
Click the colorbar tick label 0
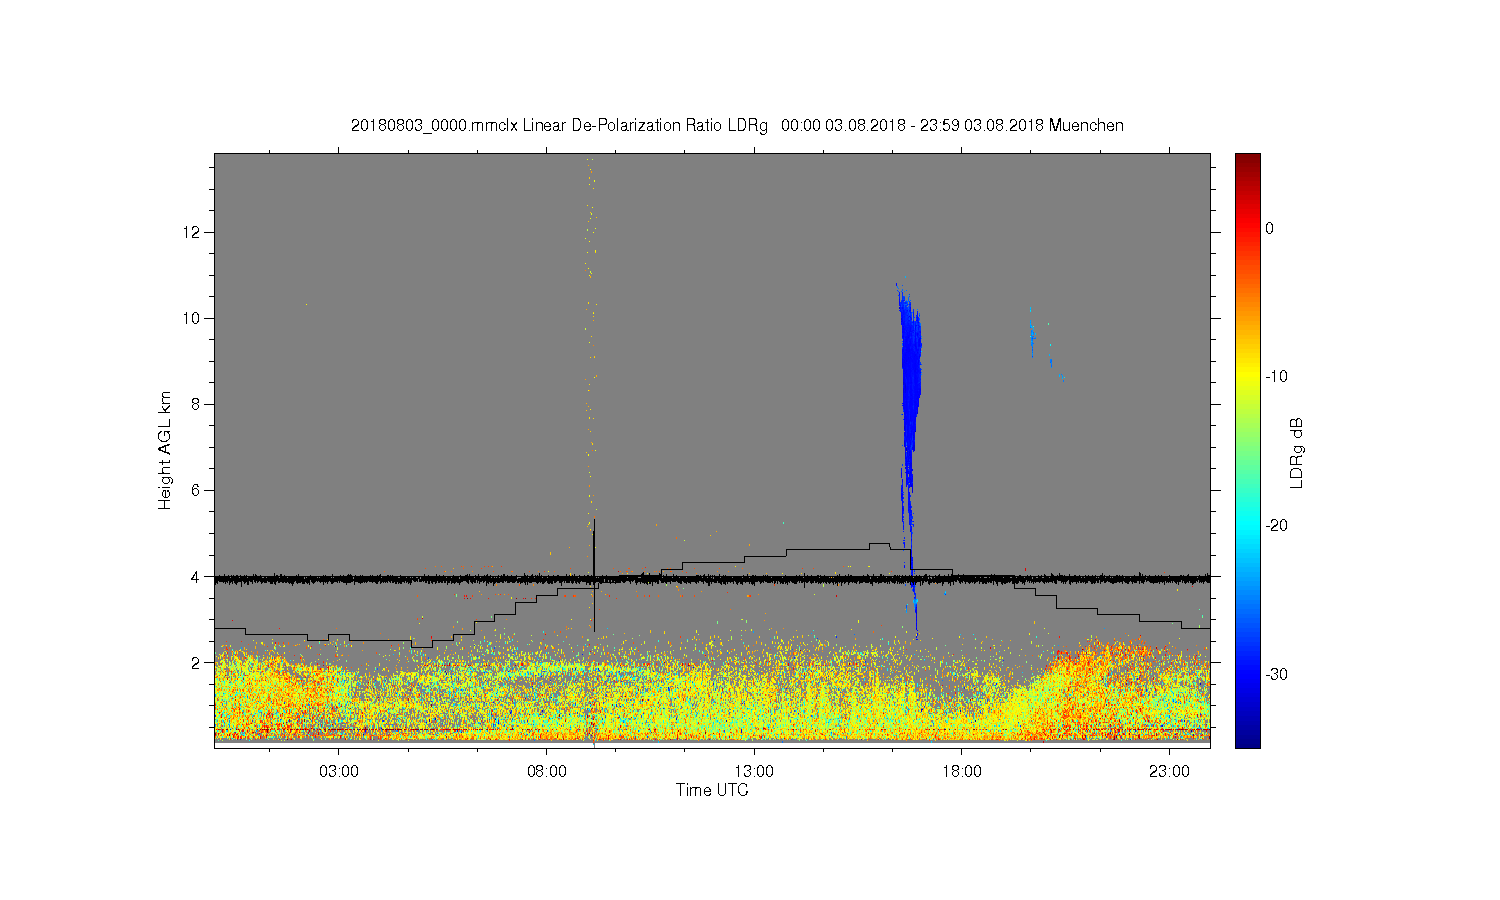[1269, 228]
